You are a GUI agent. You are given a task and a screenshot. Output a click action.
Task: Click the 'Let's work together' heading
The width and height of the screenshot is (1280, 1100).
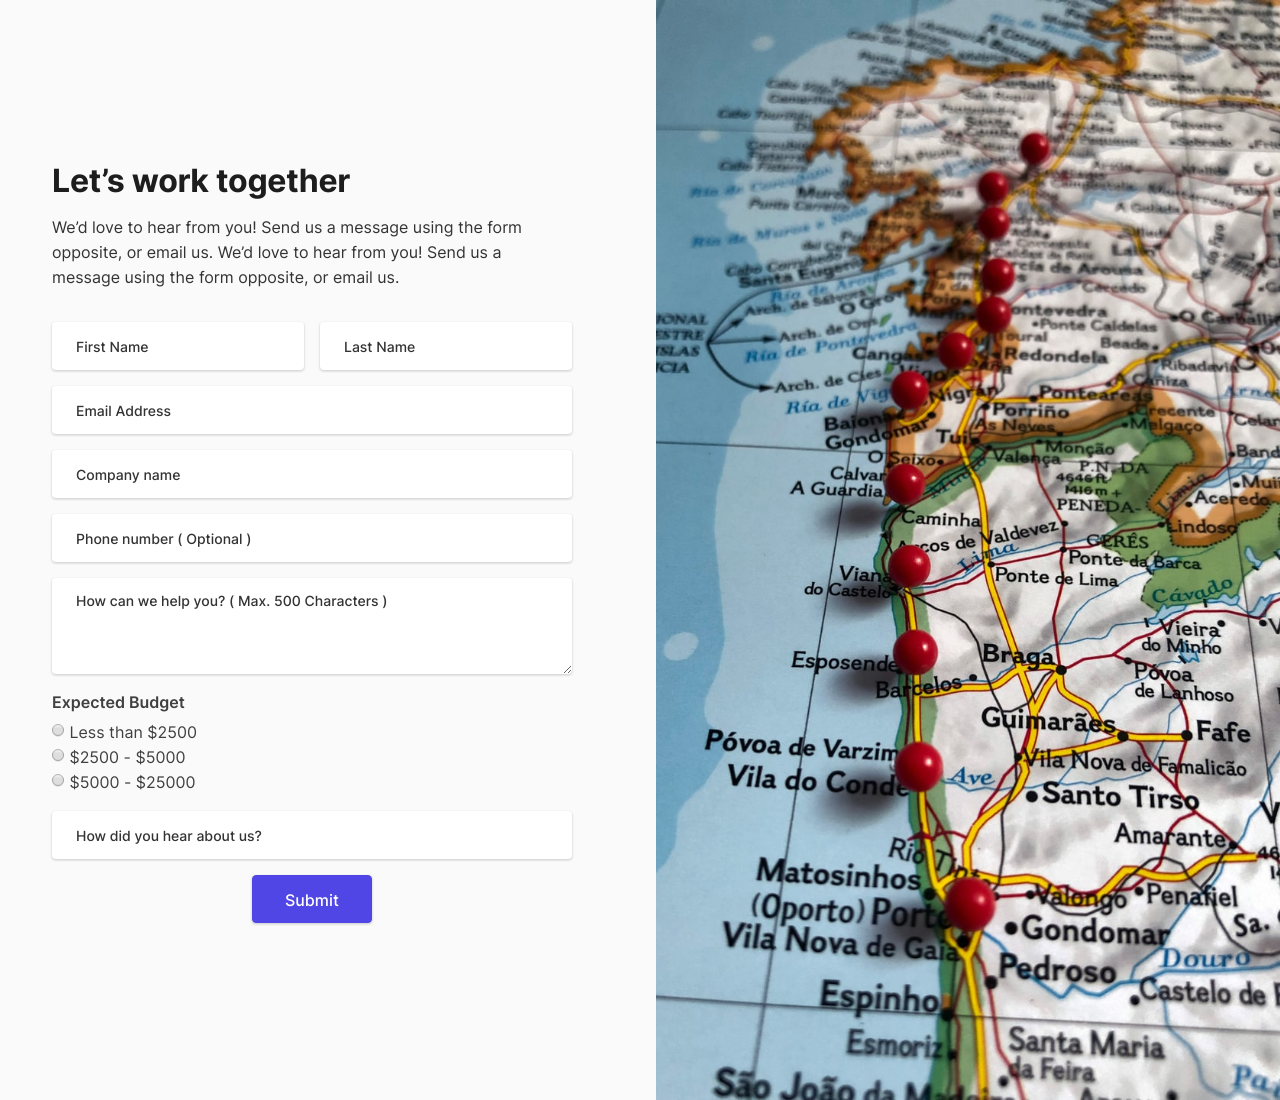click(201, 181)
